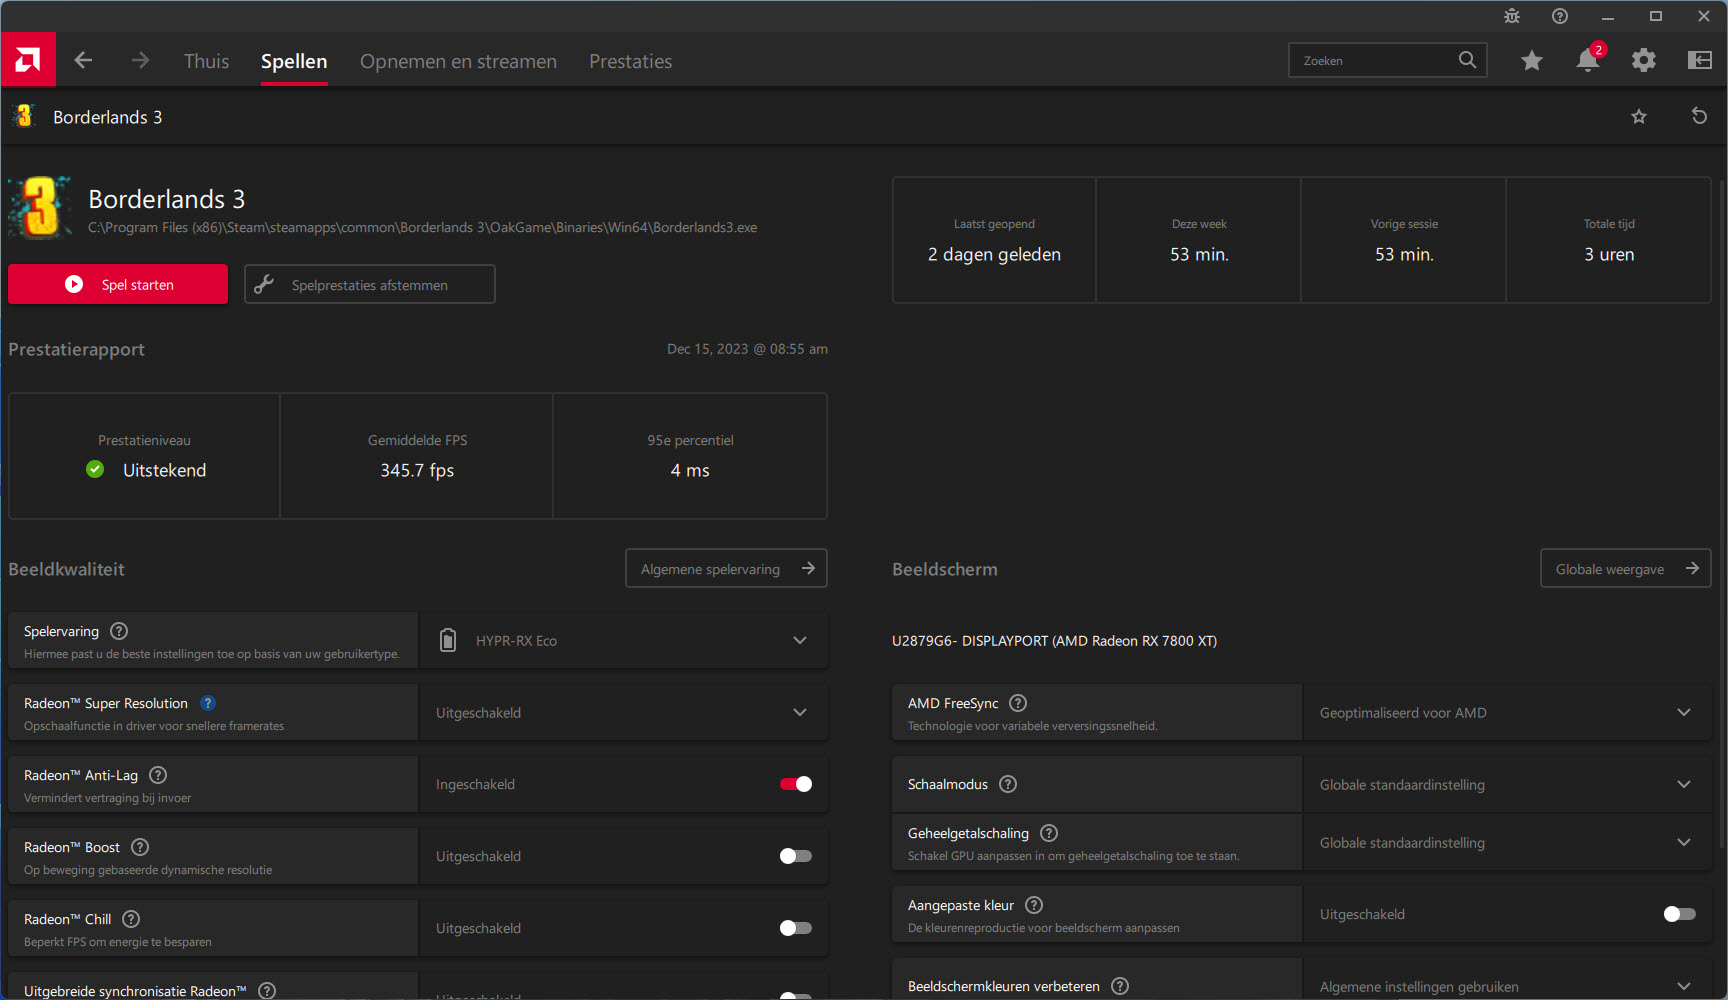
Task: Go forward with the right arrow
Action: click(x=140, y=60)
